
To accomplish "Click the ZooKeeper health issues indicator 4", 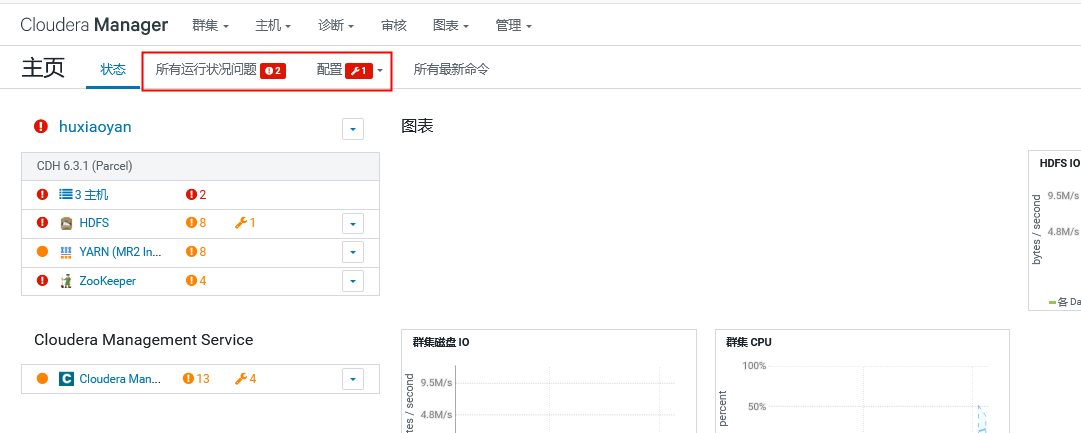I will (x=196, y=281).
